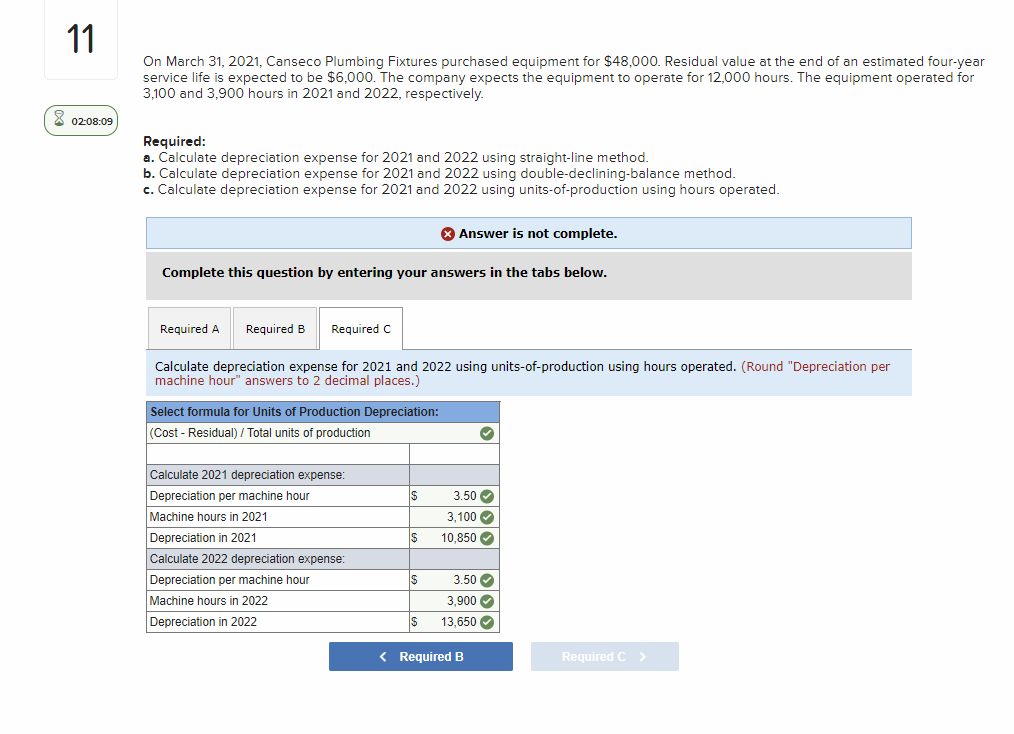Click the green check next to 3,100
This screenshot has width=1014, height=734.
487,517
